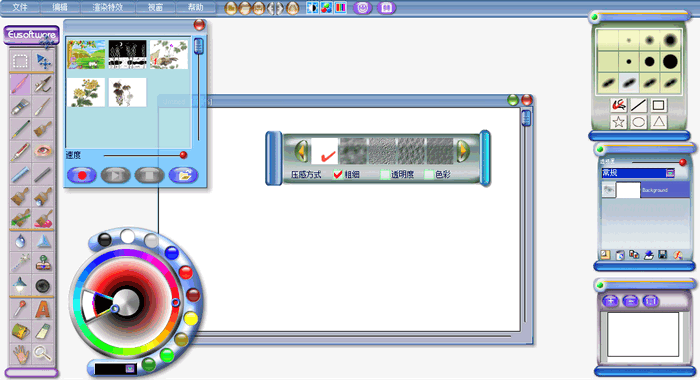Toggle the 粗細 pressure checkbox
This screenshot has height=380, width=700.
[338, 175]
